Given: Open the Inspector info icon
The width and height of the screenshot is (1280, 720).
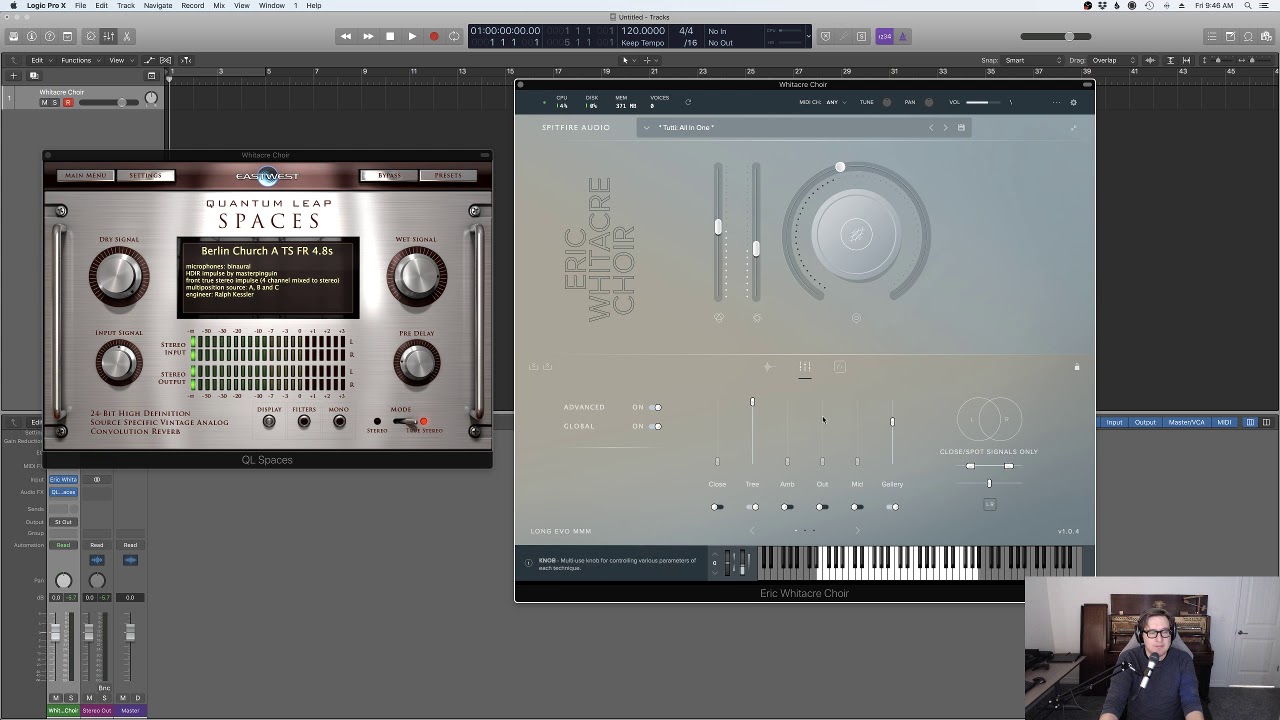Looking at the screenshot, I should pyautogui.click(x=31, y=37).
